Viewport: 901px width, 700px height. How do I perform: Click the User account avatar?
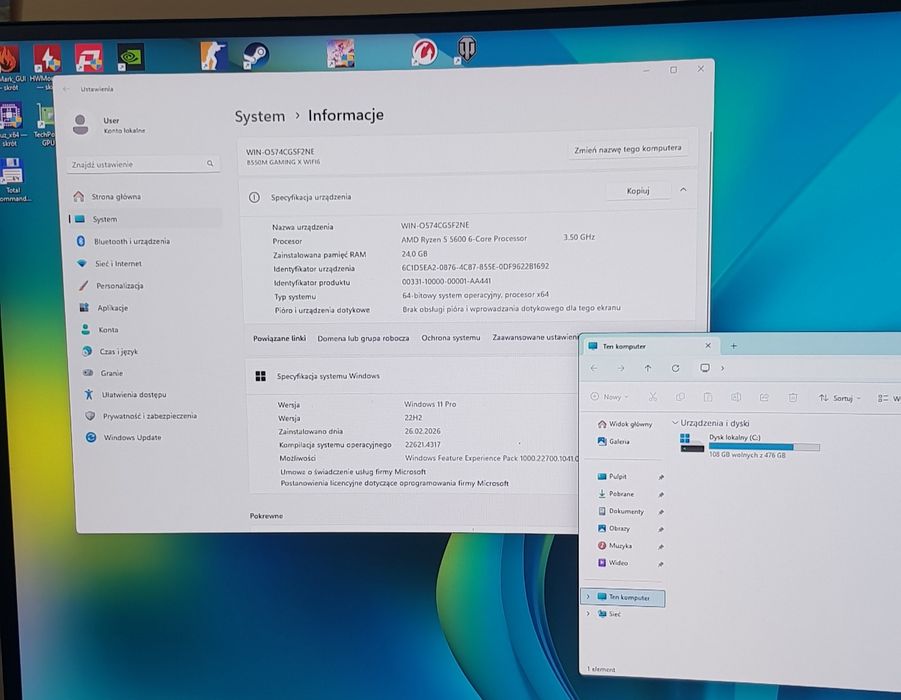pos(81,124)
